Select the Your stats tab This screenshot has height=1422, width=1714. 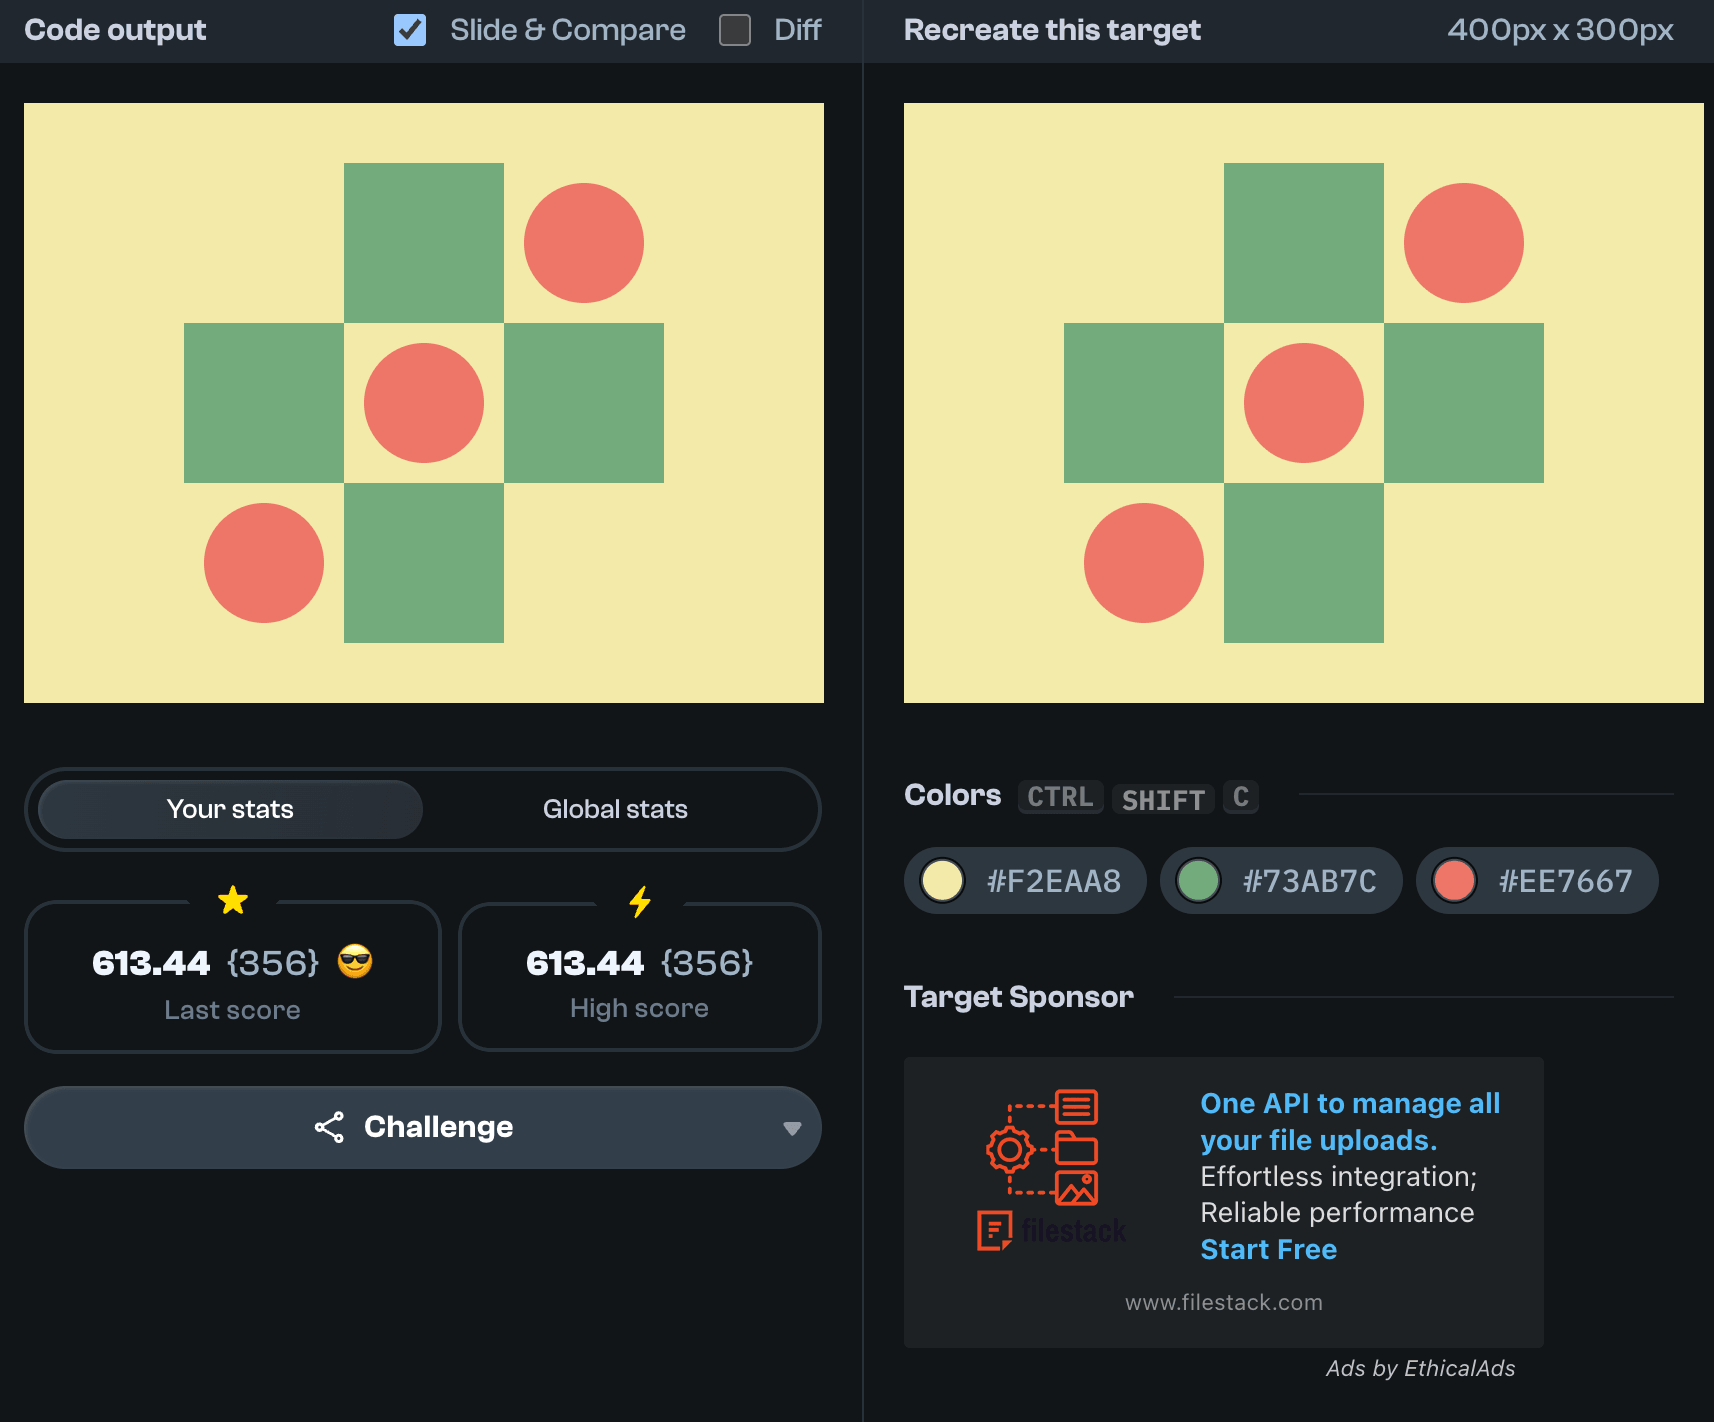tap(230, 809)
